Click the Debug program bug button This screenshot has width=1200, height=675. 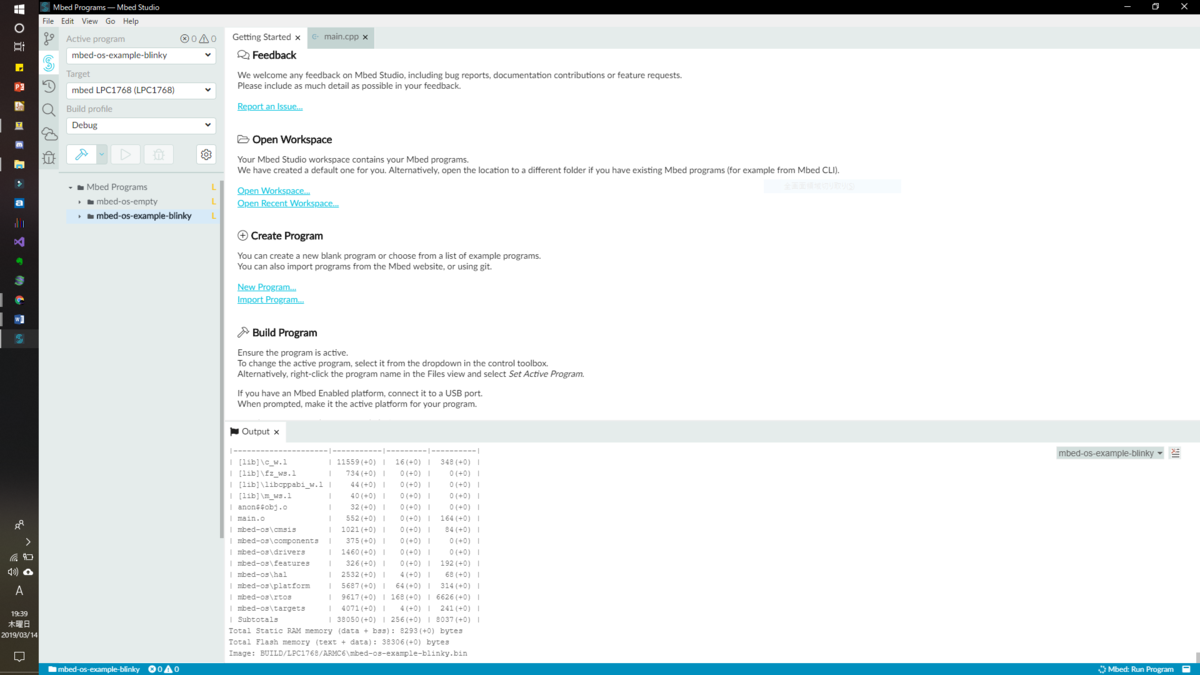[x=158, y=155]
